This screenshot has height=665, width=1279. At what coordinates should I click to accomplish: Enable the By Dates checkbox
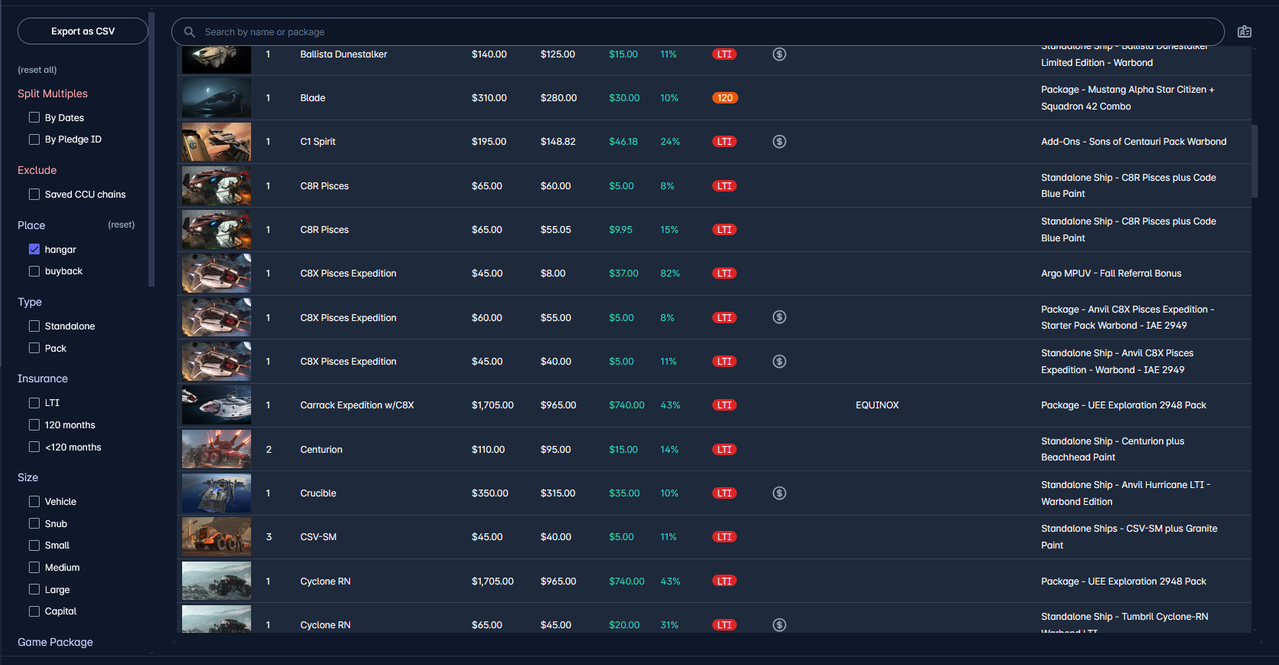pyautogui.click(x=34, y=118)
